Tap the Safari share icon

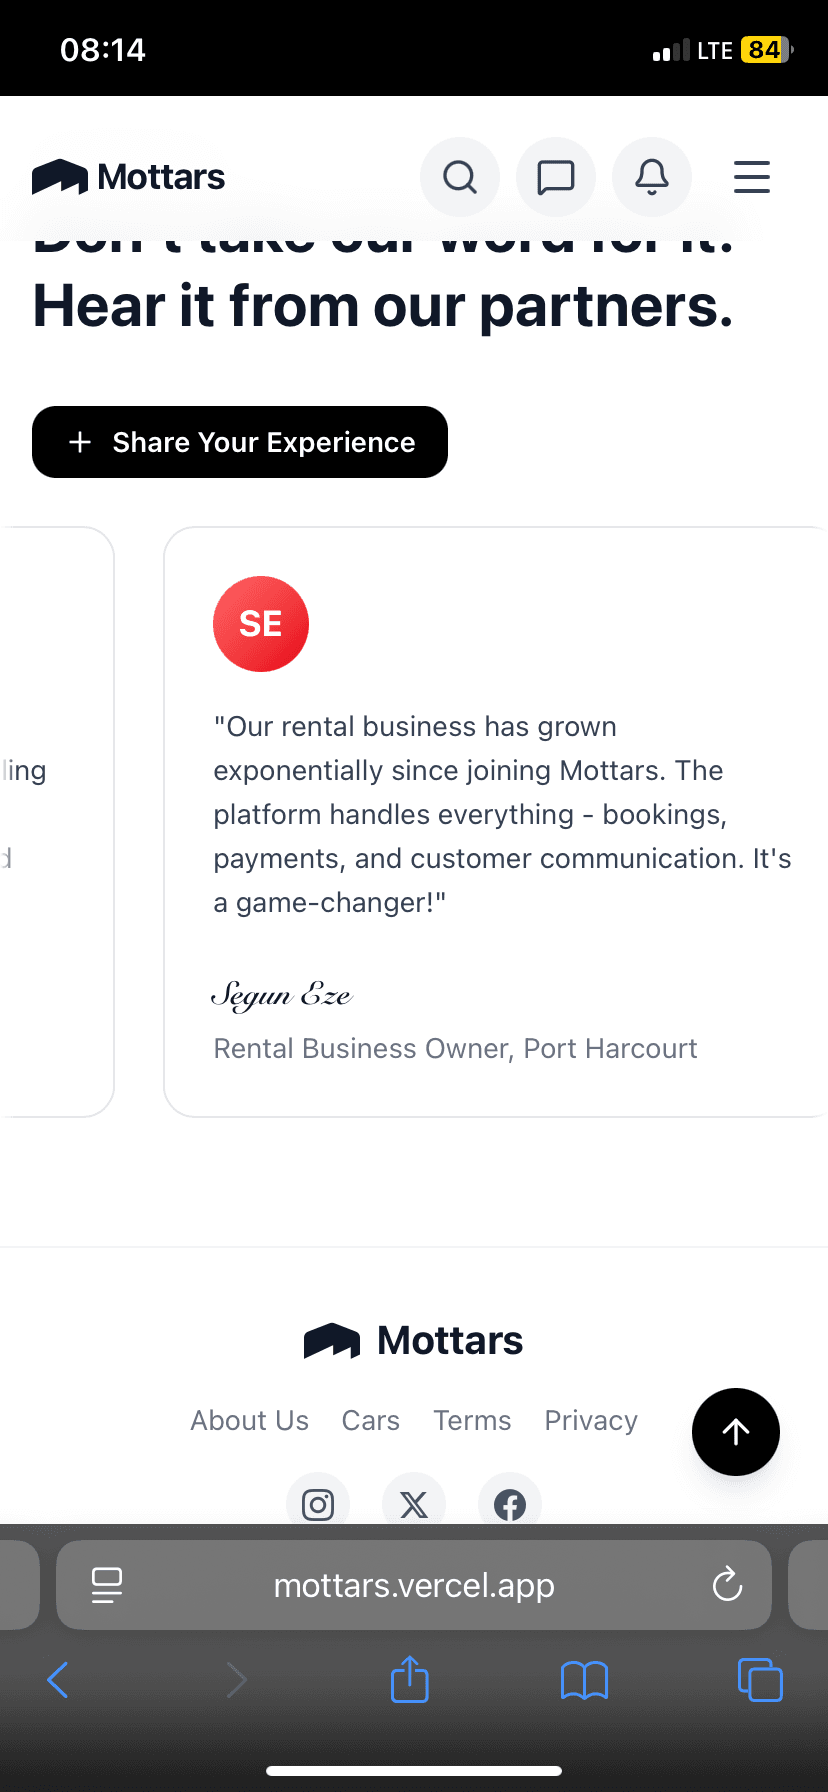click(410, 1680)
